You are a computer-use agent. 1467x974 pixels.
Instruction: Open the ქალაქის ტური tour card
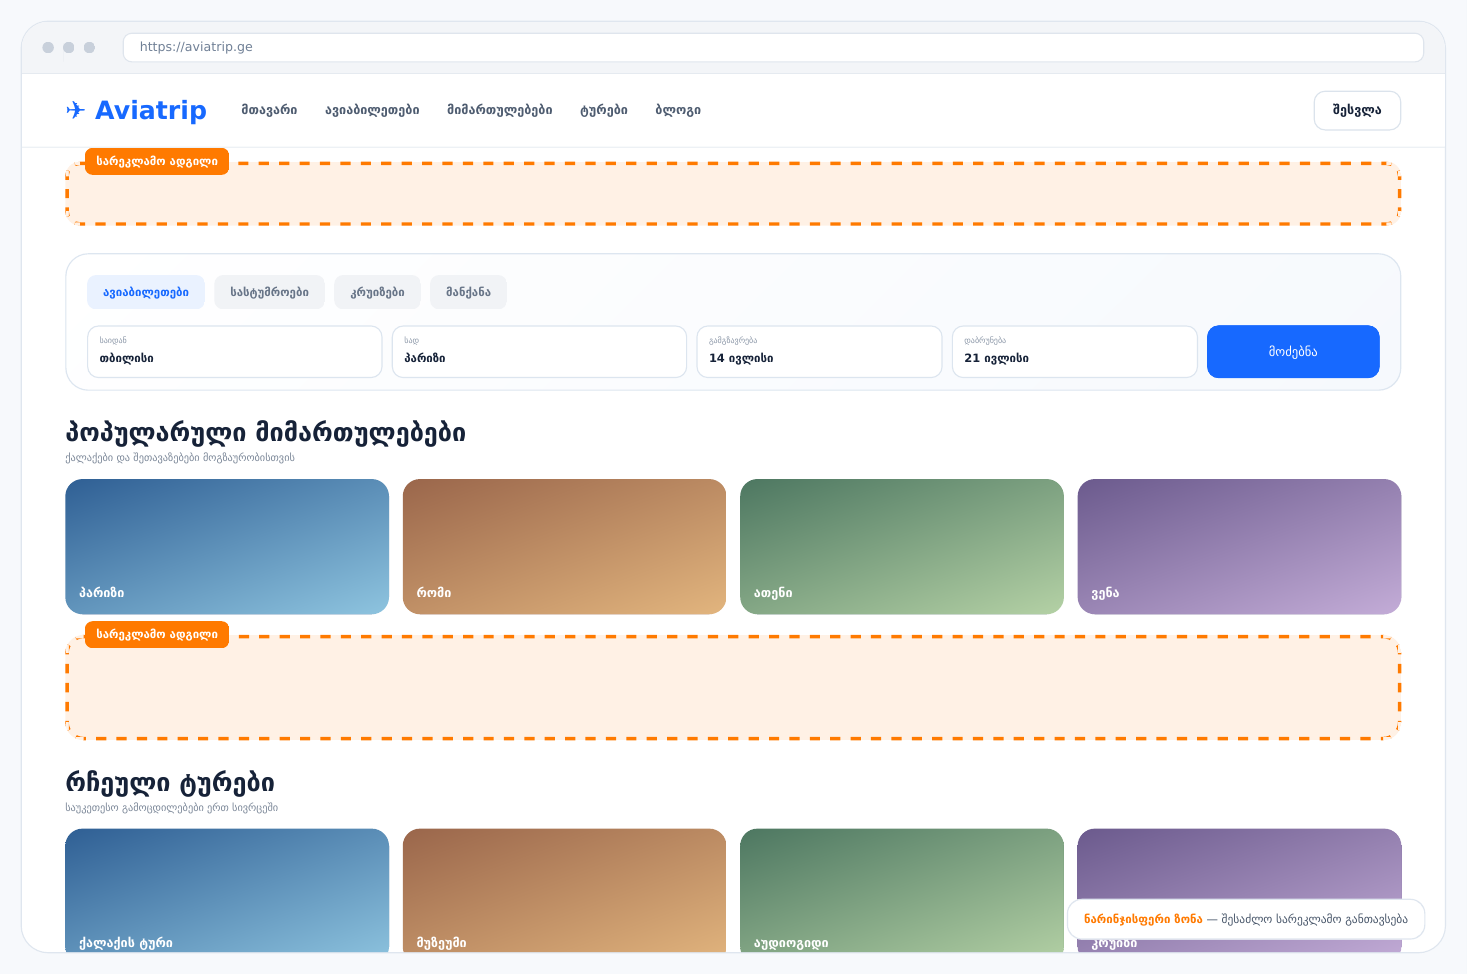[x=227, y=890]
